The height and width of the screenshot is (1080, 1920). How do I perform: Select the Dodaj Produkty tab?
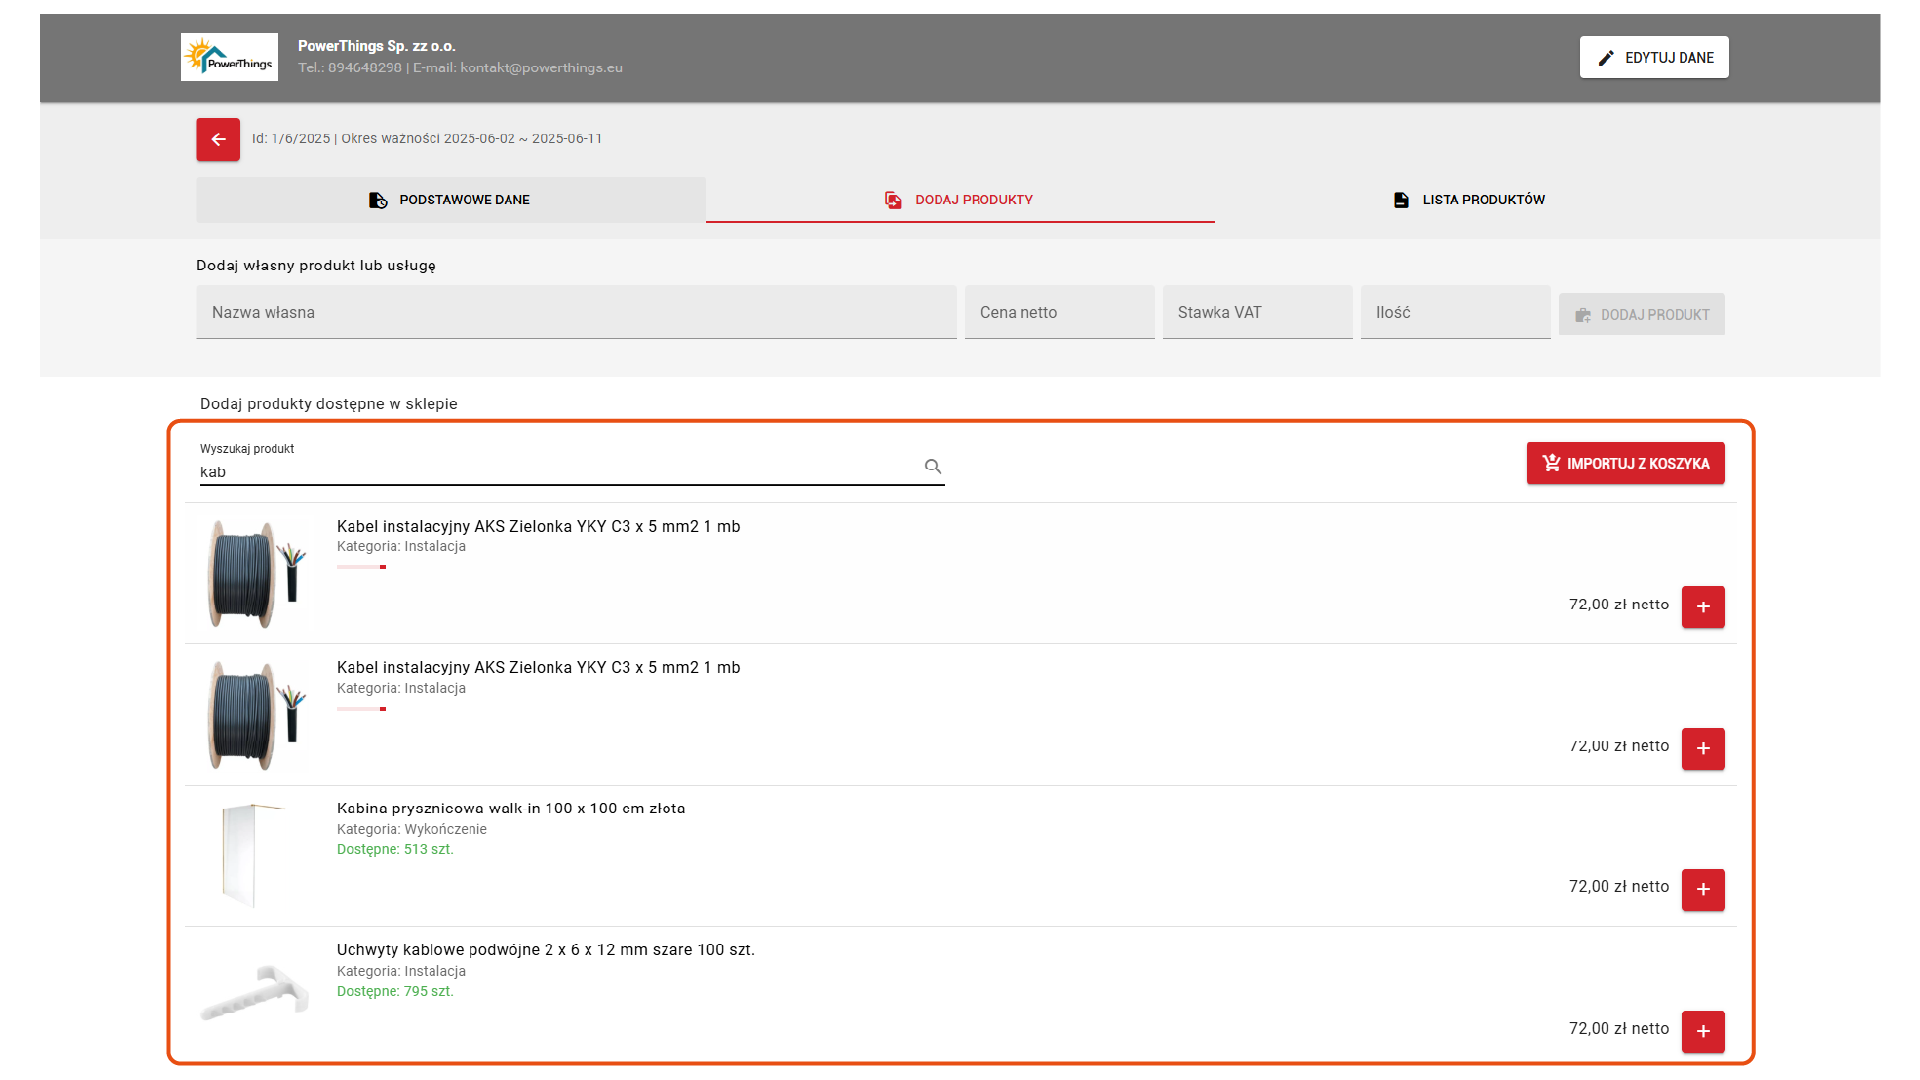point(960,200)
